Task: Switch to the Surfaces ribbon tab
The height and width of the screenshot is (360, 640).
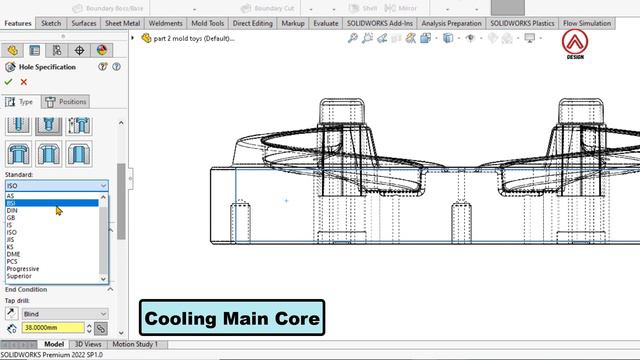Action: [84, 23]
